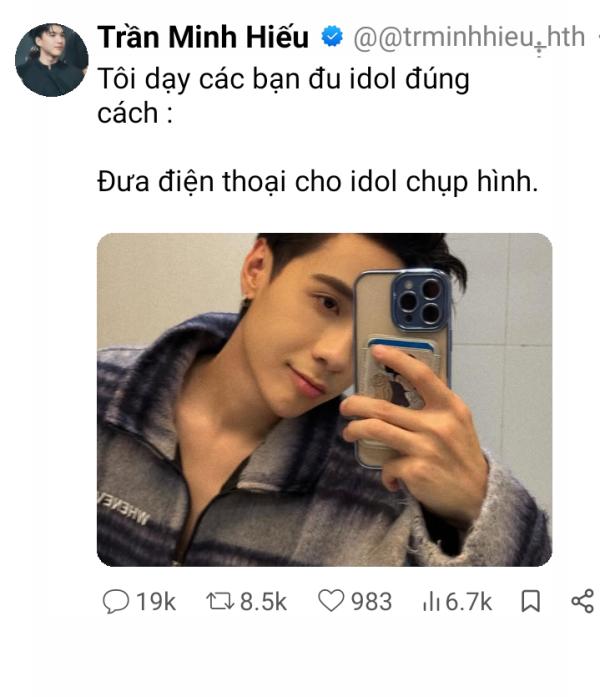This screenshot has width=600, height=697.
Task: Click the text "Tôi dạy các bạn đu idol"
Action: point(247,80)
